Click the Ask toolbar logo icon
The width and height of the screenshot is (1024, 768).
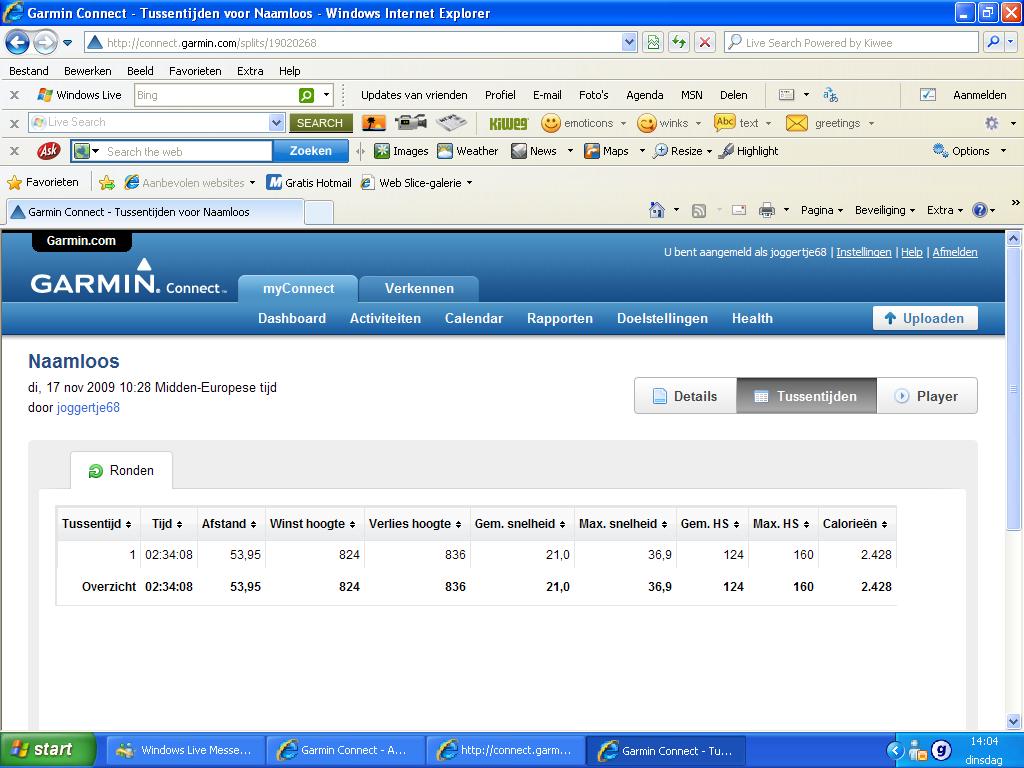tap(48, 152)
